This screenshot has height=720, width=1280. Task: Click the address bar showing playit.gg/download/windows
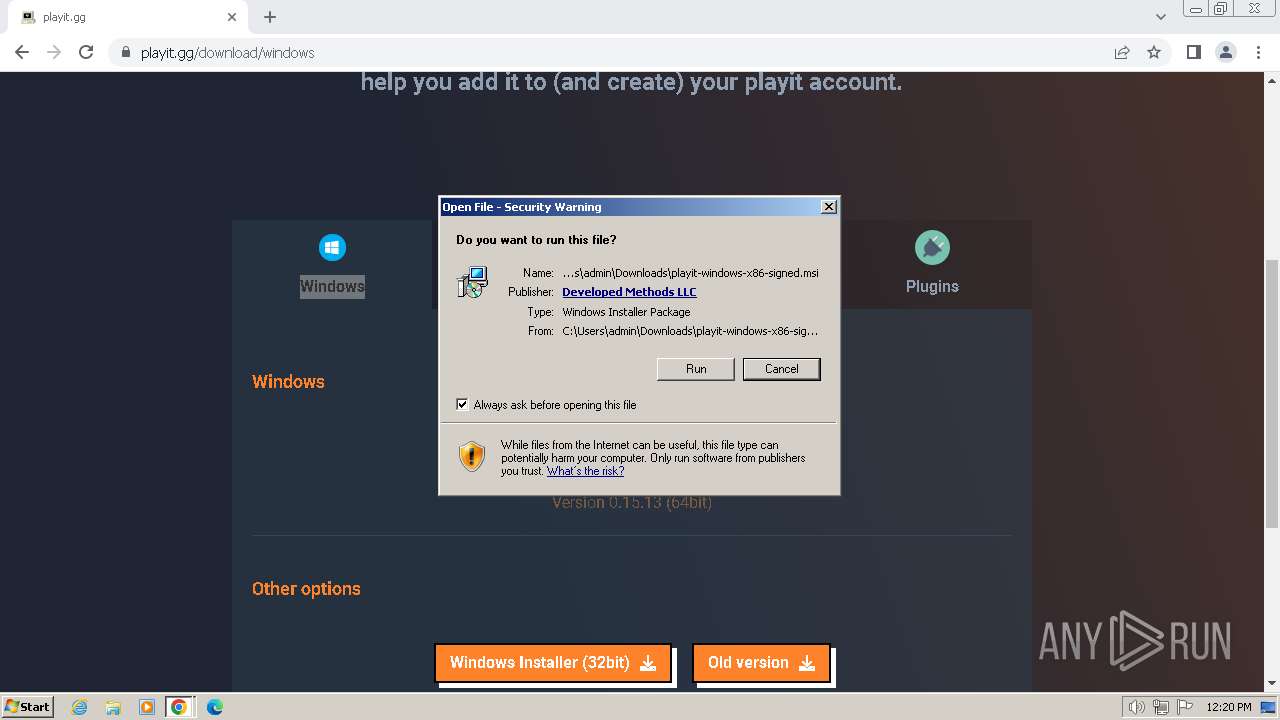pyautogui.click(x=610, y=52)
